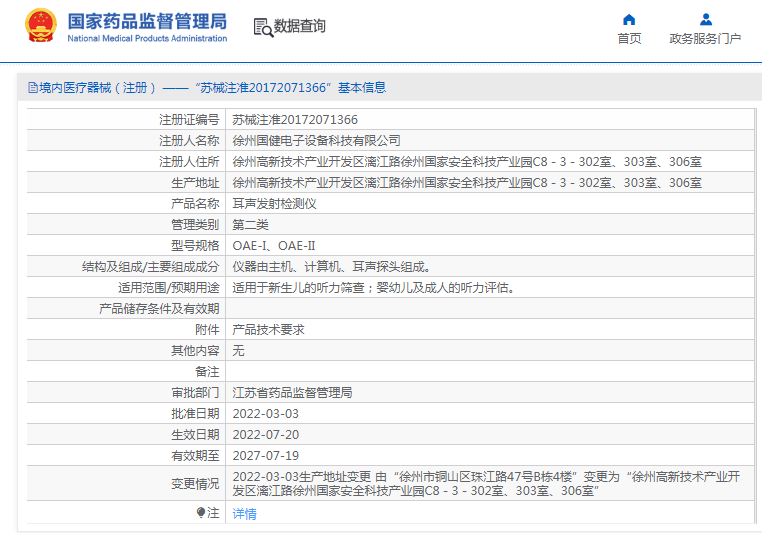Viewport: 762px width, 533px height.
Task: Click the 有效期至 label
Action: pos(195,455)
